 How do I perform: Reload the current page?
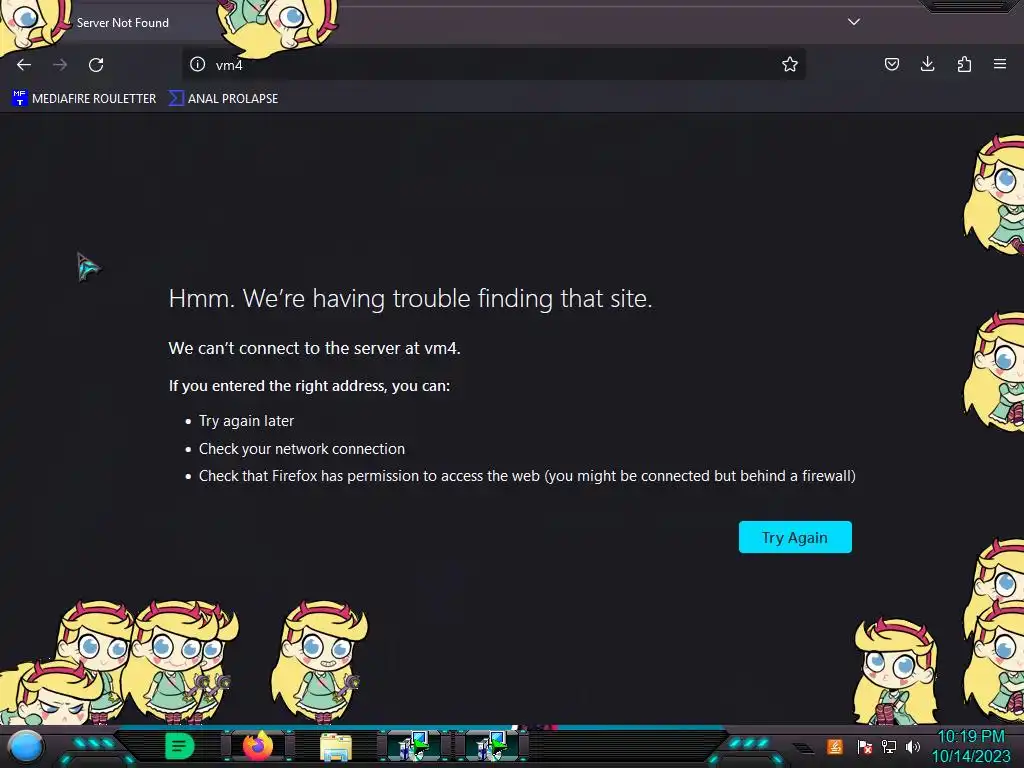click(96, 65)
